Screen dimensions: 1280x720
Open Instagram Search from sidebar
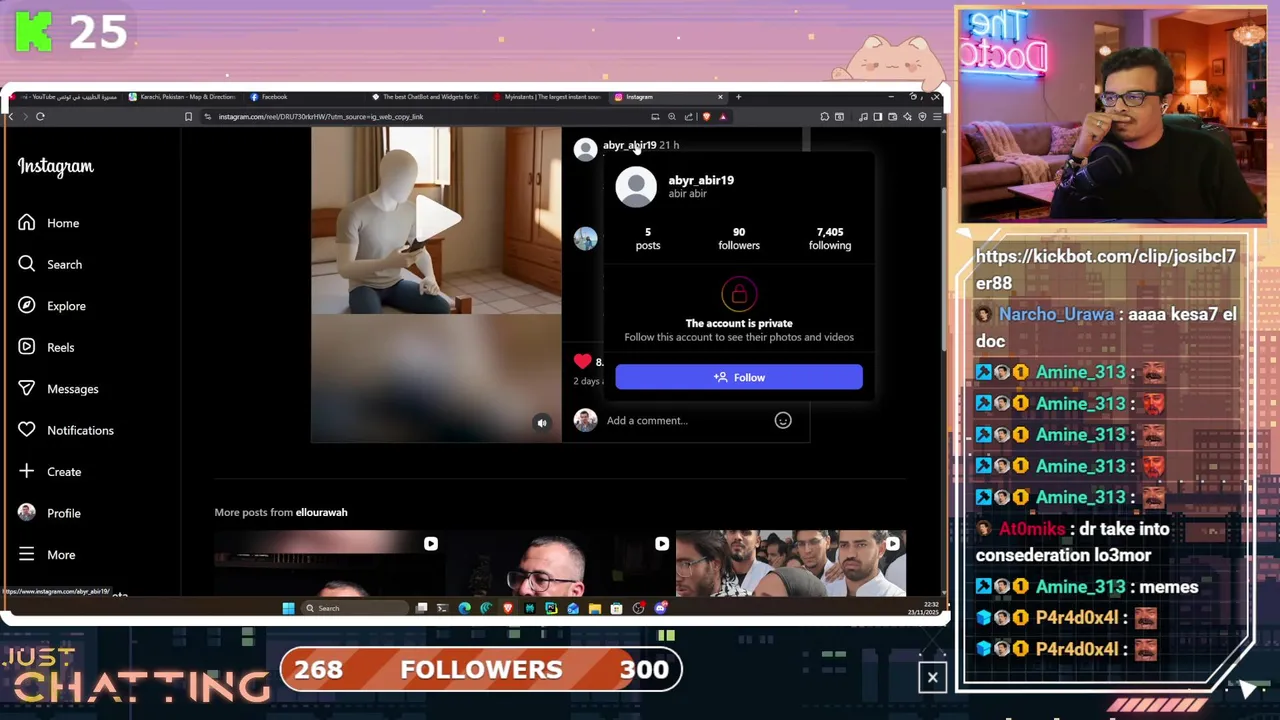pyautogui.click(x=50, y=264)
